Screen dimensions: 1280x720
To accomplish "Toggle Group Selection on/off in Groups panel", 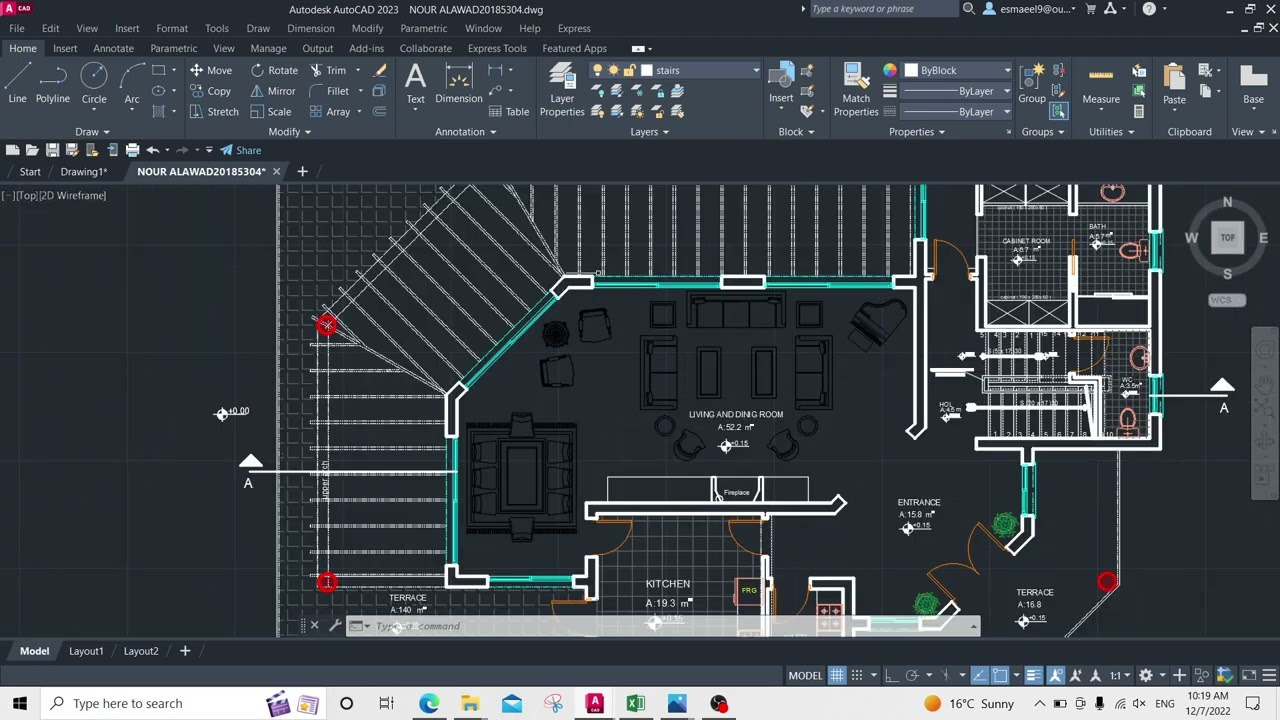I will [1059, 111].
